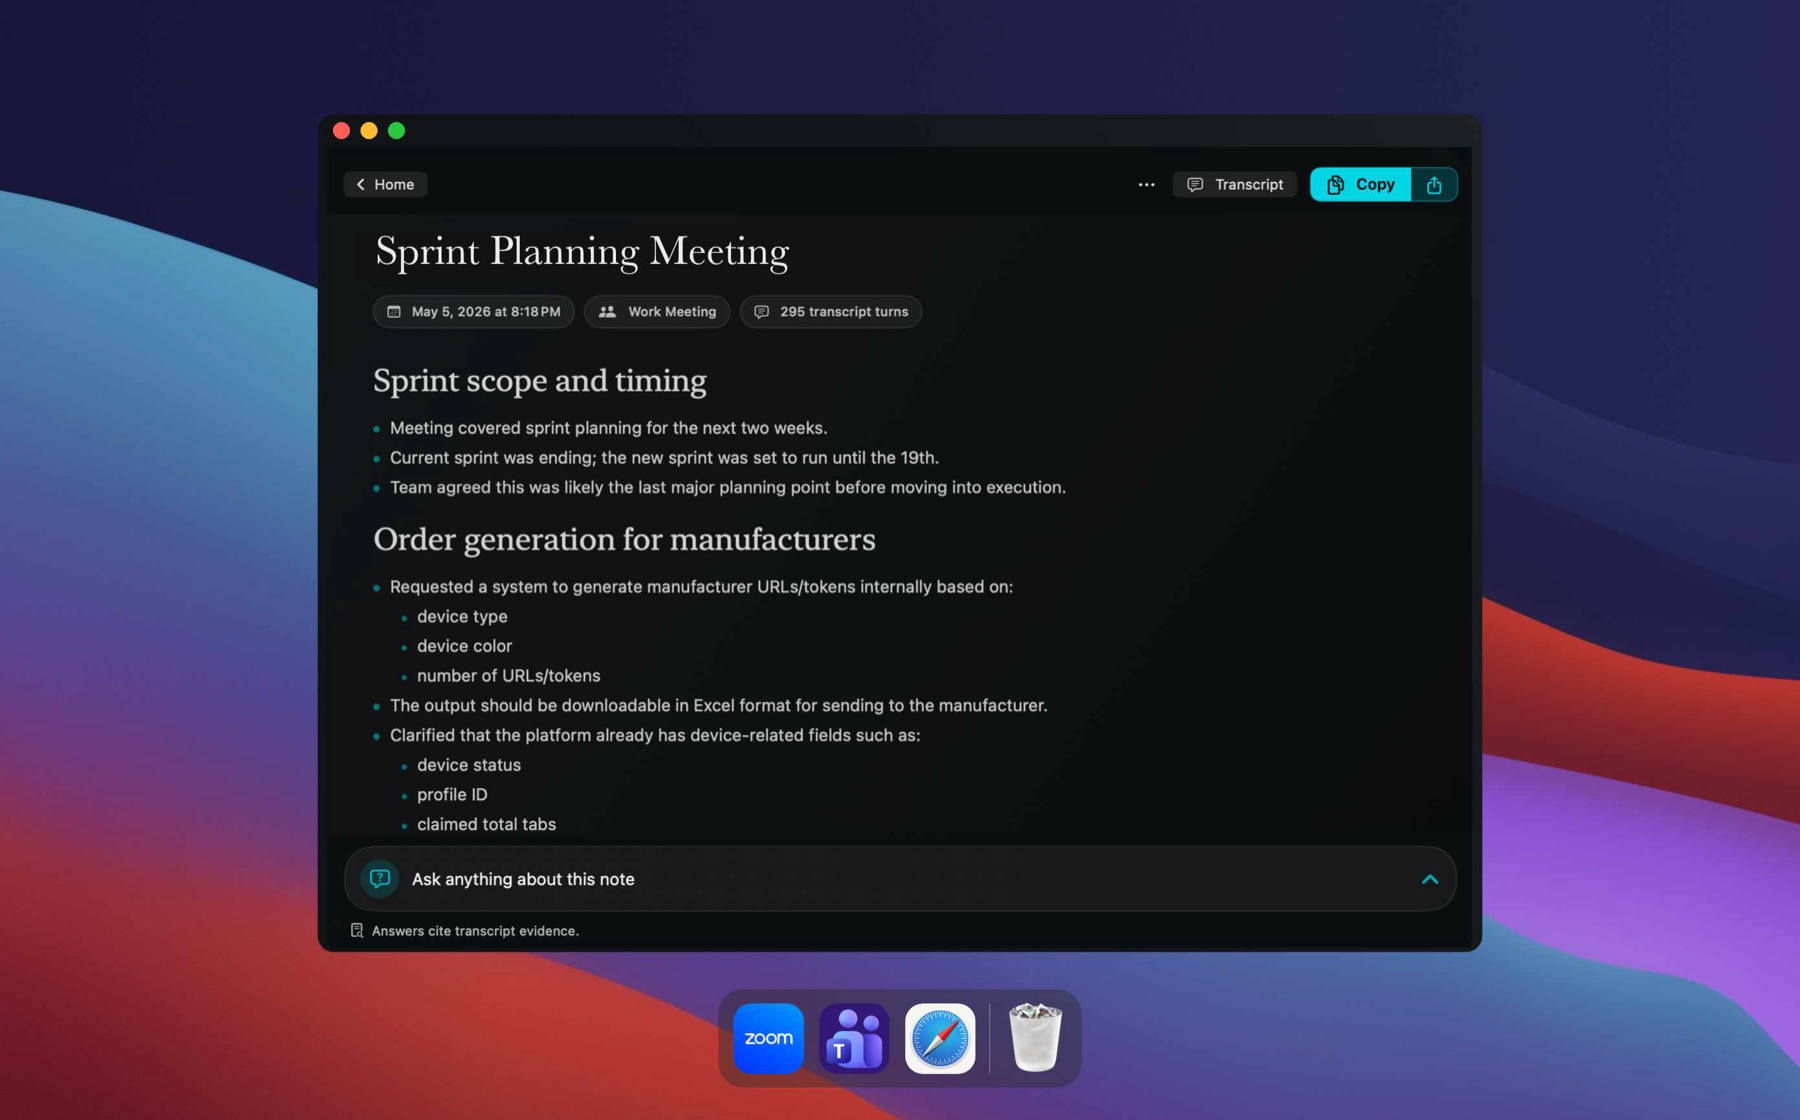Go back to Home
The height and width of the screenshot is (1120, 1800).
[385, 184]
